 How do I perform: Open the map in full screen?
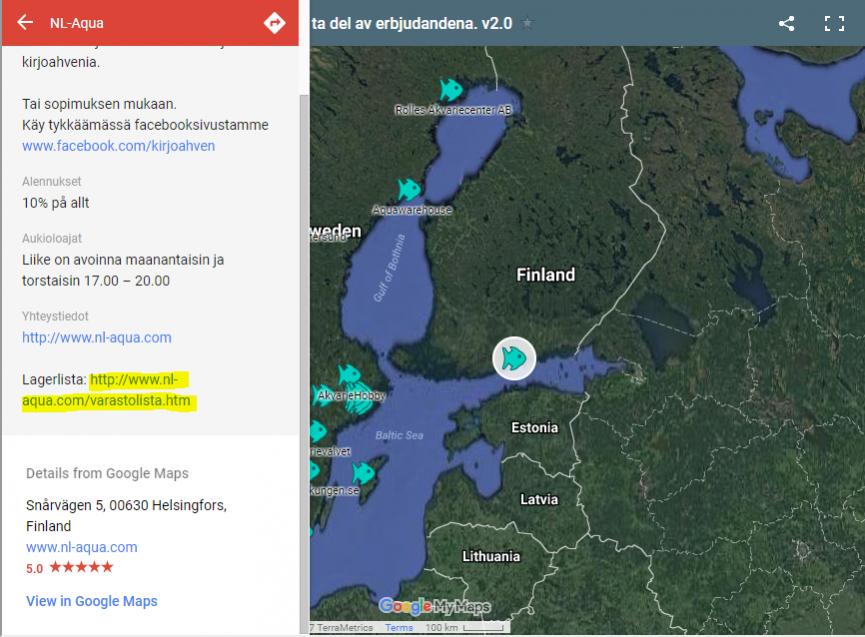click(834, 23)
